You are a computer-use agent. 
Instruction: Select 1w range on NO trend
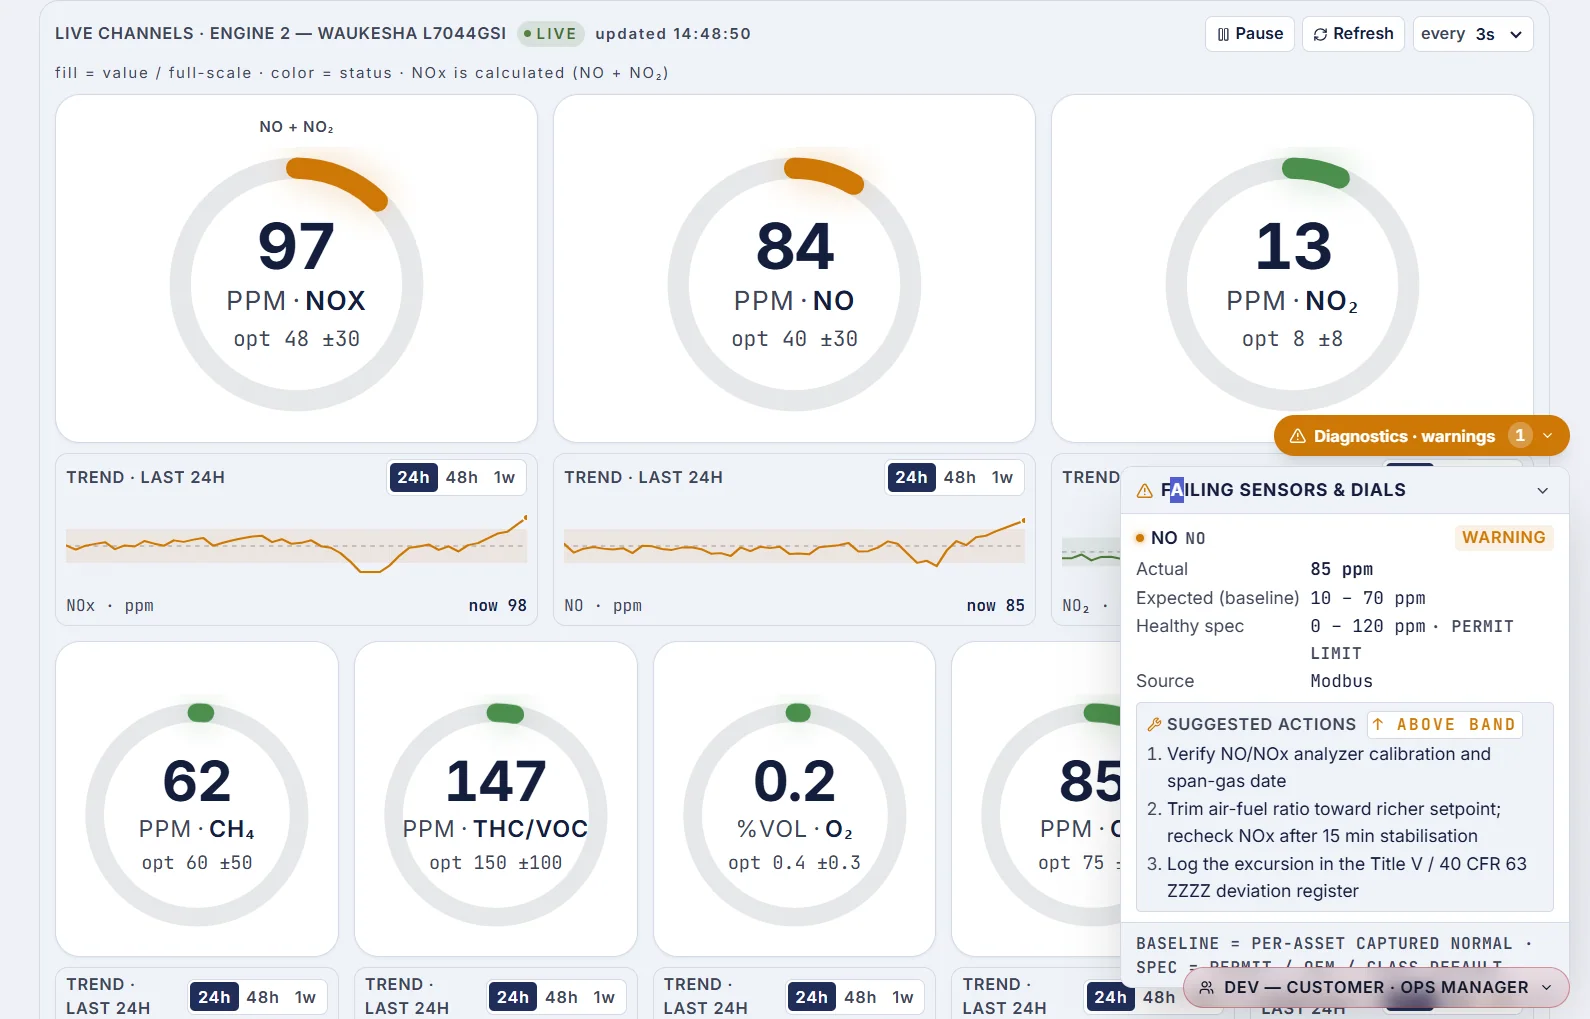pyautogui.click(x=1003, y=478)
